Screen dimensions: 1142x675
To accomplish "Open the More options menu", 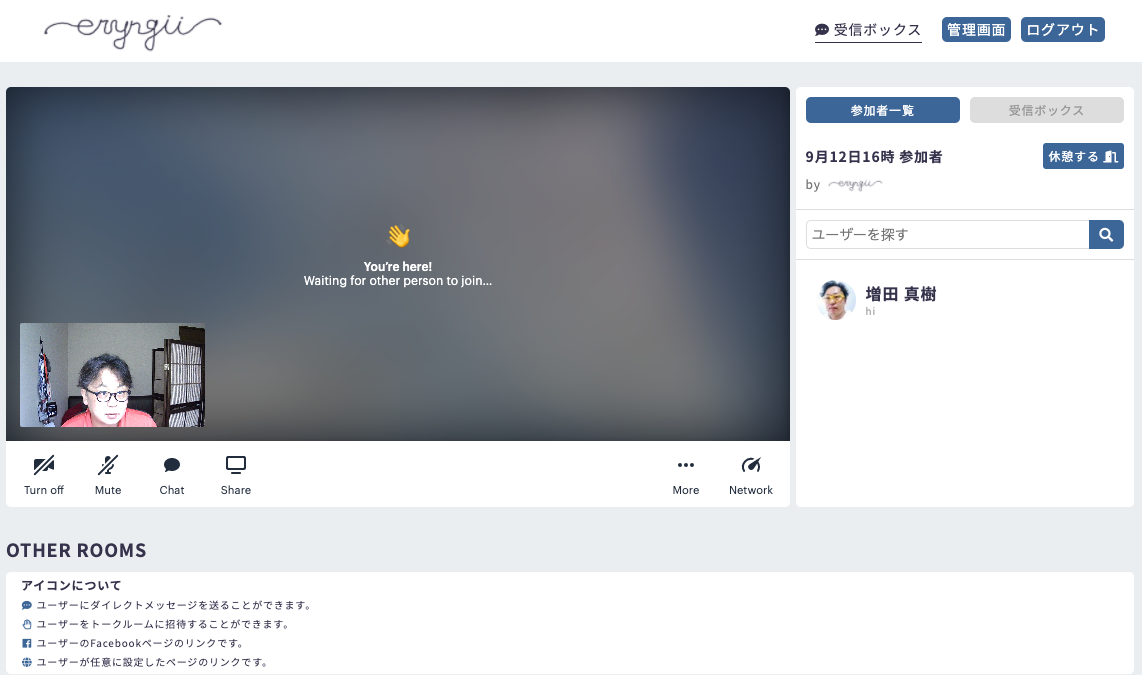I will pyautogui.click(x=686, y=474).
